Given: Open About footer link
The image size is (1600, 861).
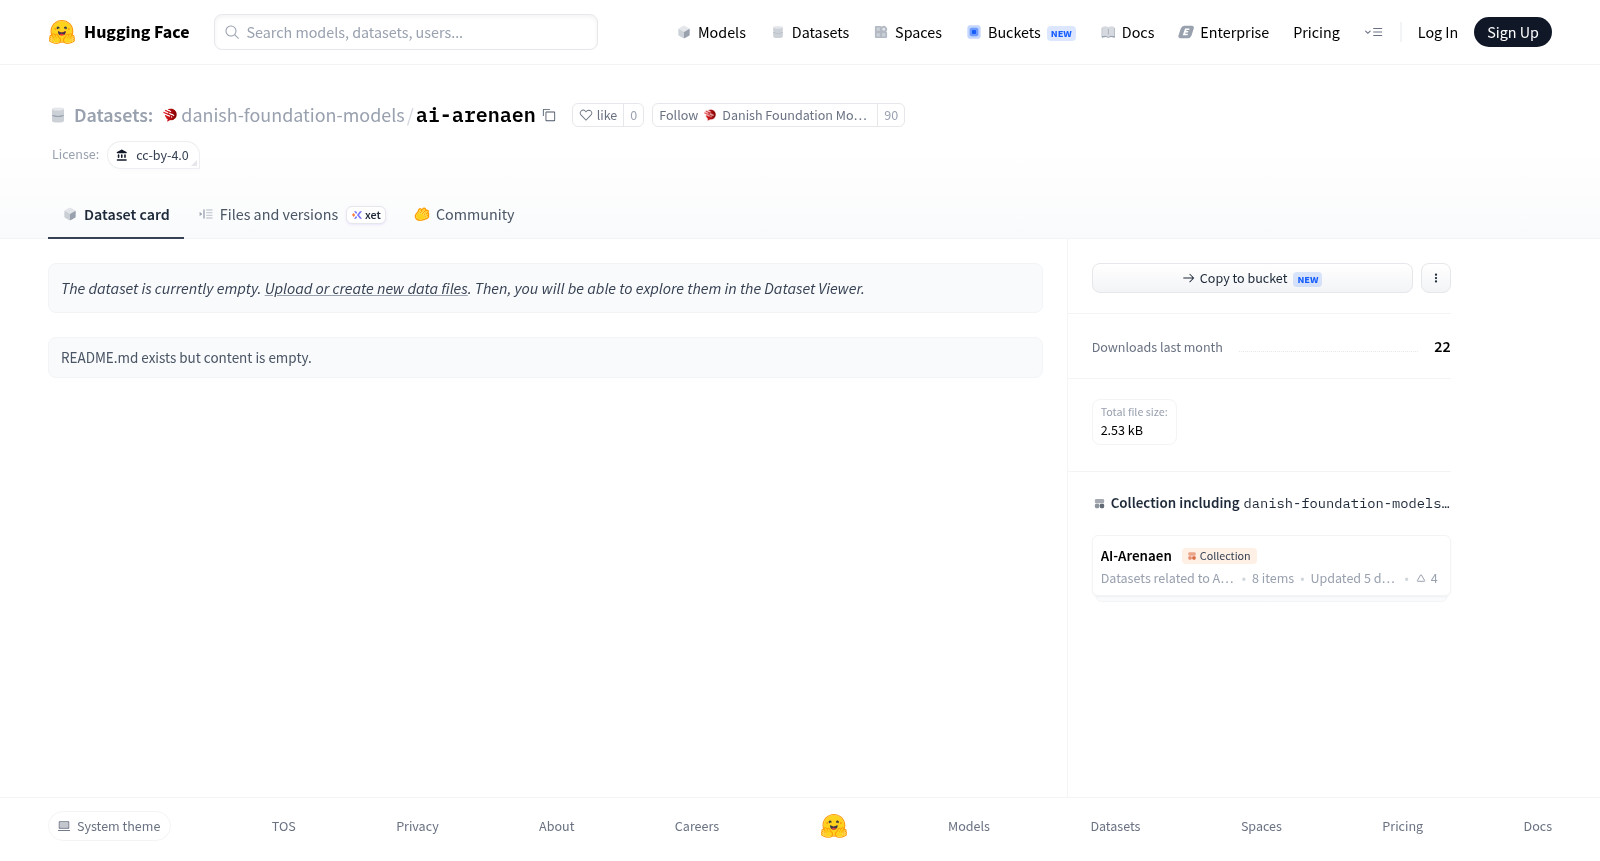Looking at the screenshot, I should (x=556, y=826).
